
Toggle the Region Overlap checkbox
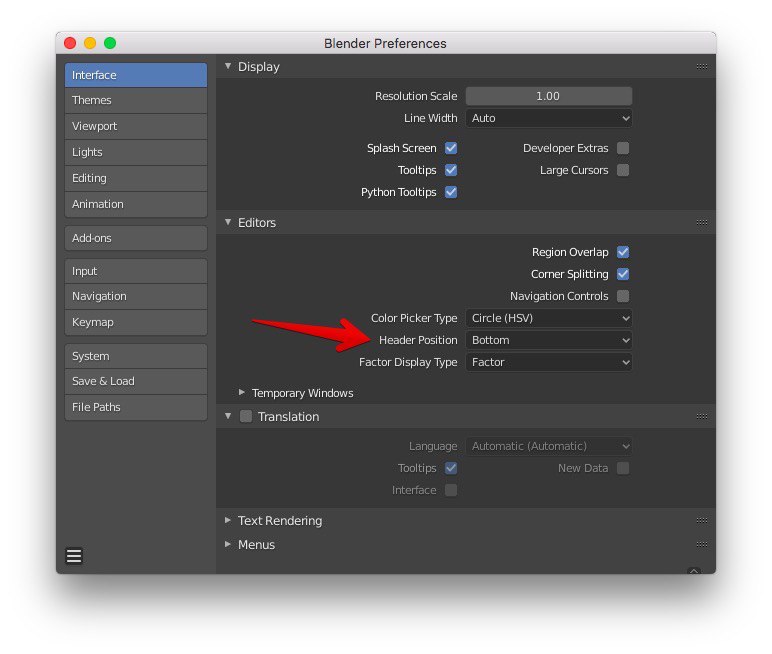coord(623,252)
